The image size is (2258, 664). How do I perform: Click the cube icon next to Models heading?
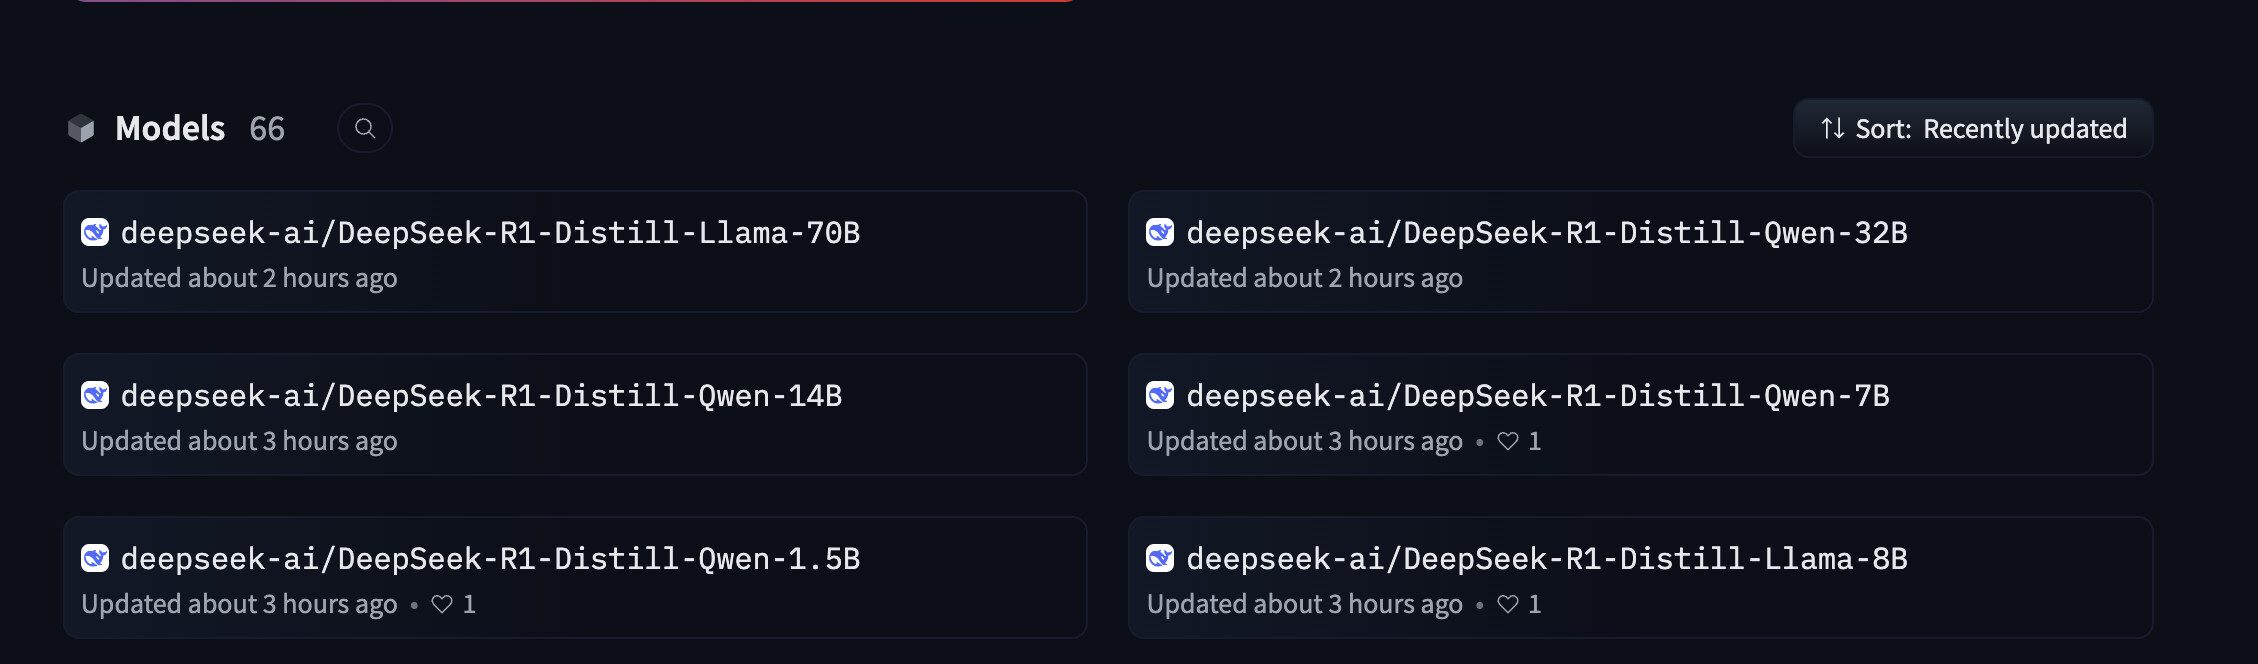(x=81, y=129)
